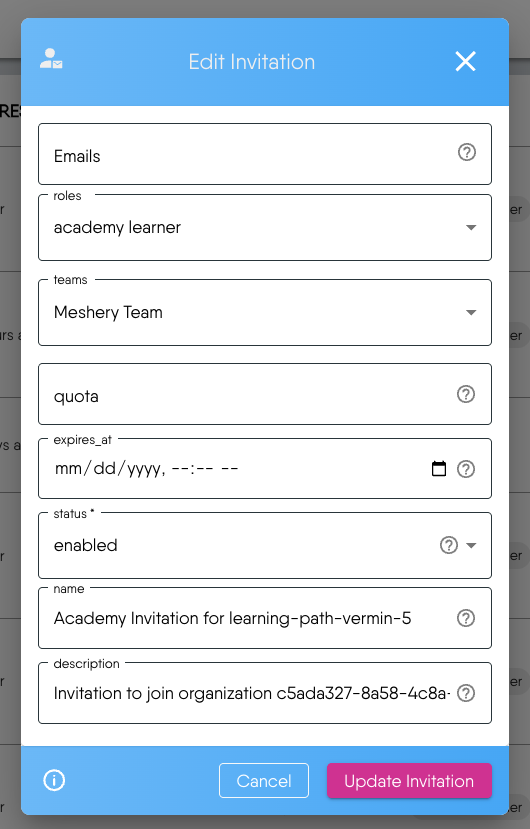
Task: Click the Update Invitation button
Action: tap(409, 780)
